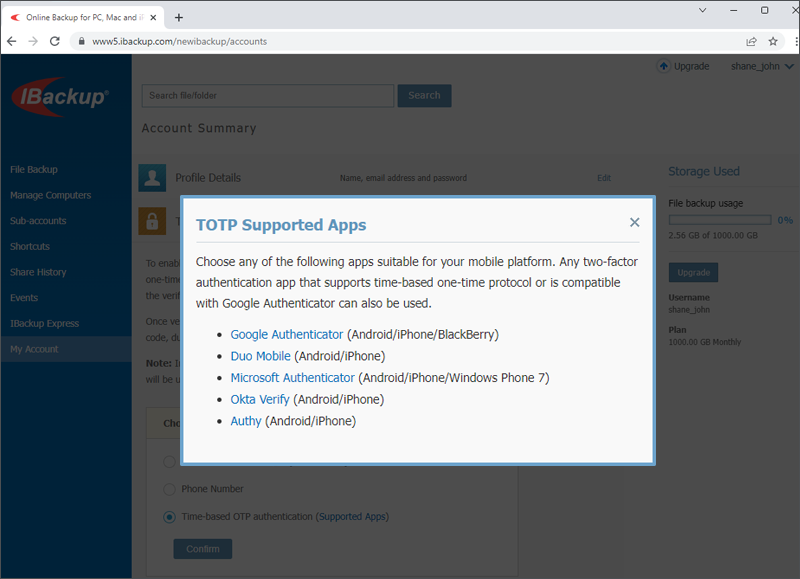This screenshot has width=800, height=579.
Task: Go back in browser history
Action: (x=12, y=41)
